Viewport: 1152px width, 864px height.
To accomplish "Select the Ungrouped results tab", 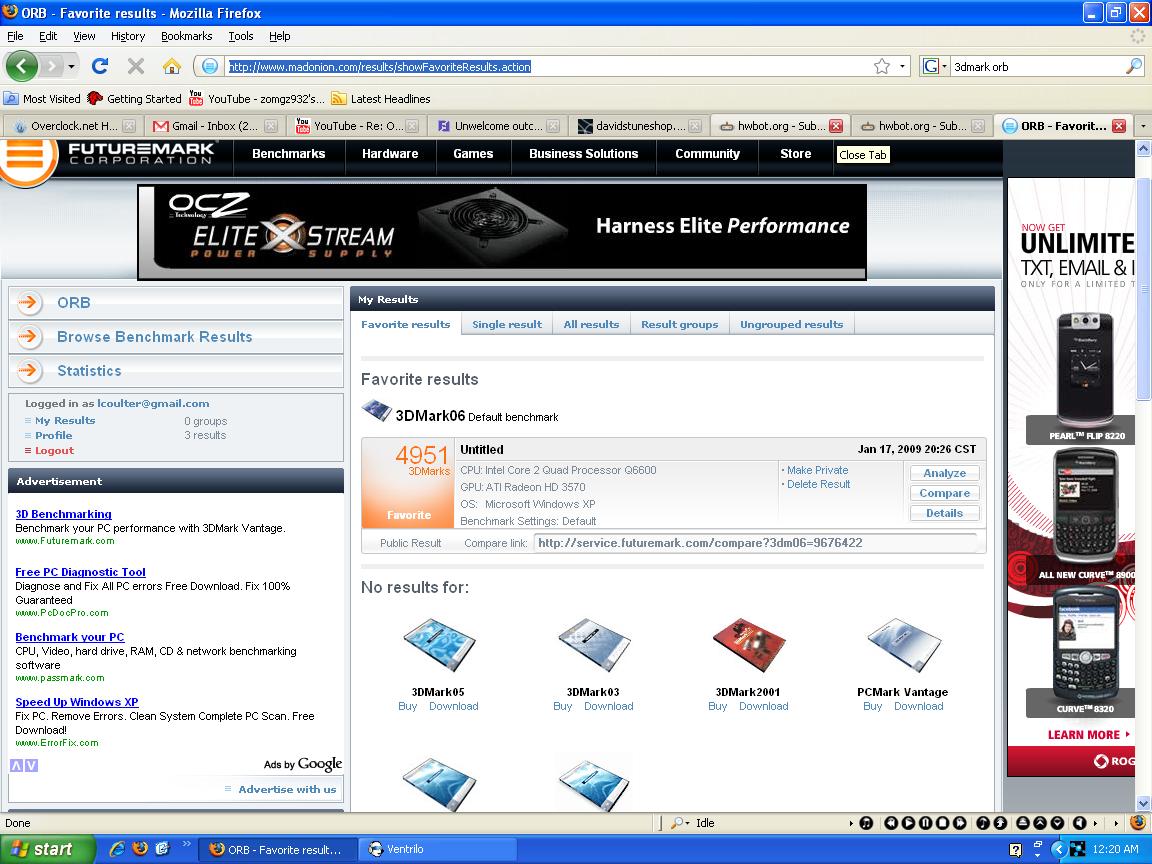I will coord(791,324).
